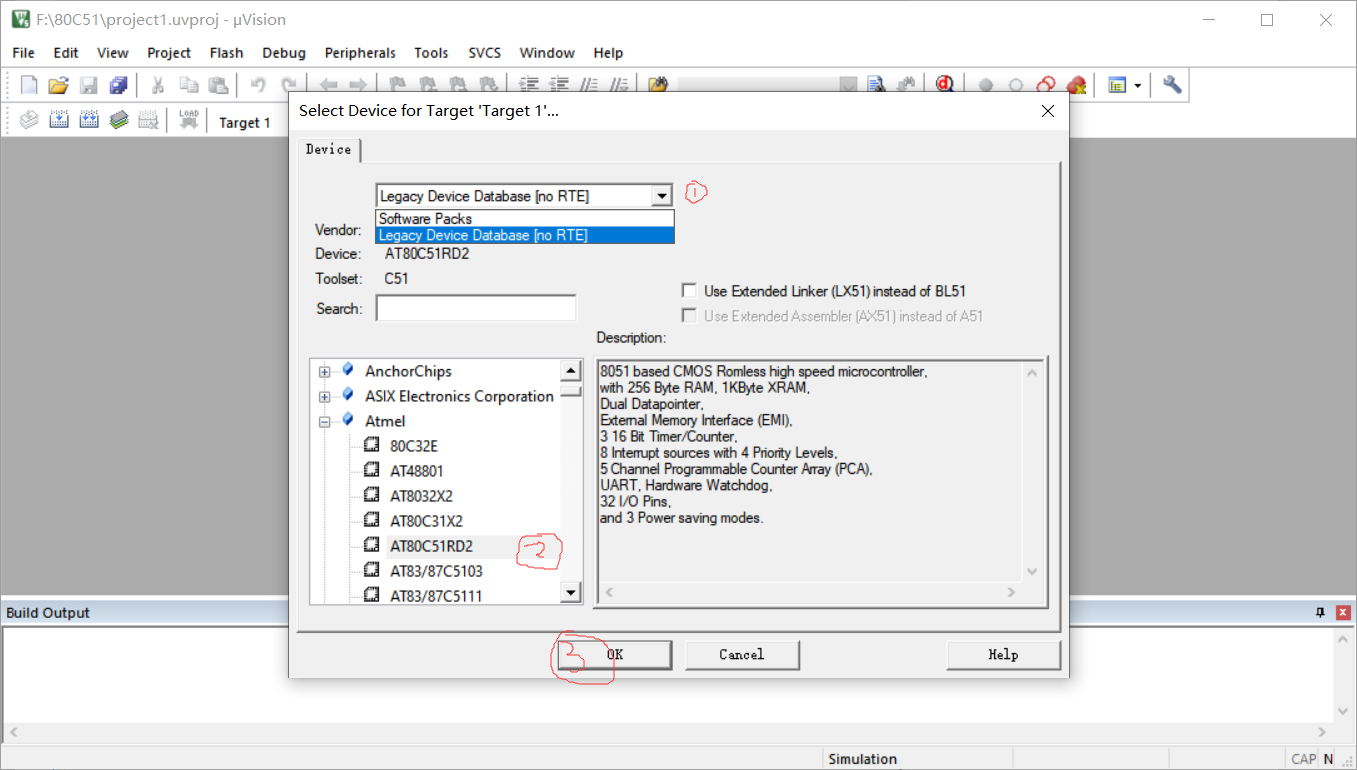The width and height of the screenshot is (1357, 770).
Task: Enable Use Extended Linker (LX51) checkbox
Action: 689,291
